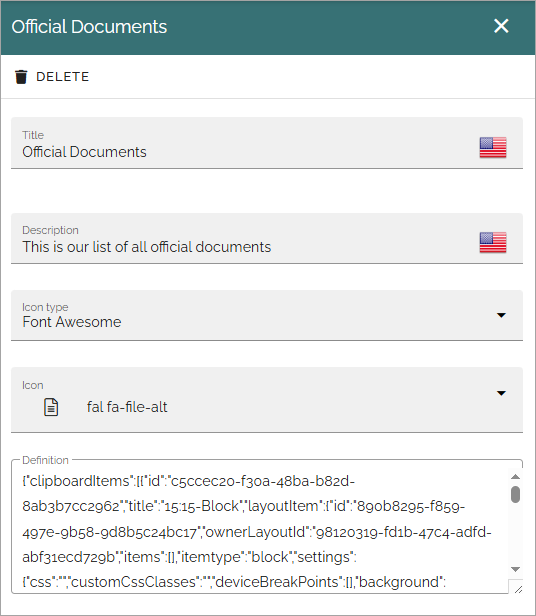Close the Official Documents dialog

click(501, 26)
